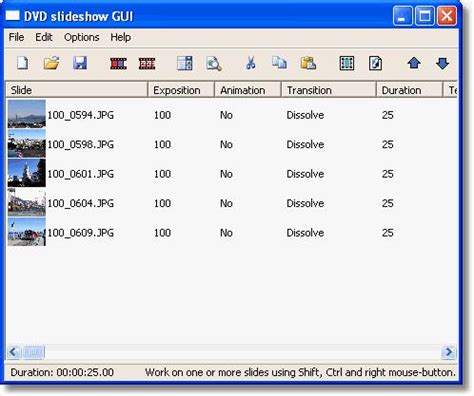
Task: Click file name 100_0609.JPG
Action: click(x=80, y=233)
